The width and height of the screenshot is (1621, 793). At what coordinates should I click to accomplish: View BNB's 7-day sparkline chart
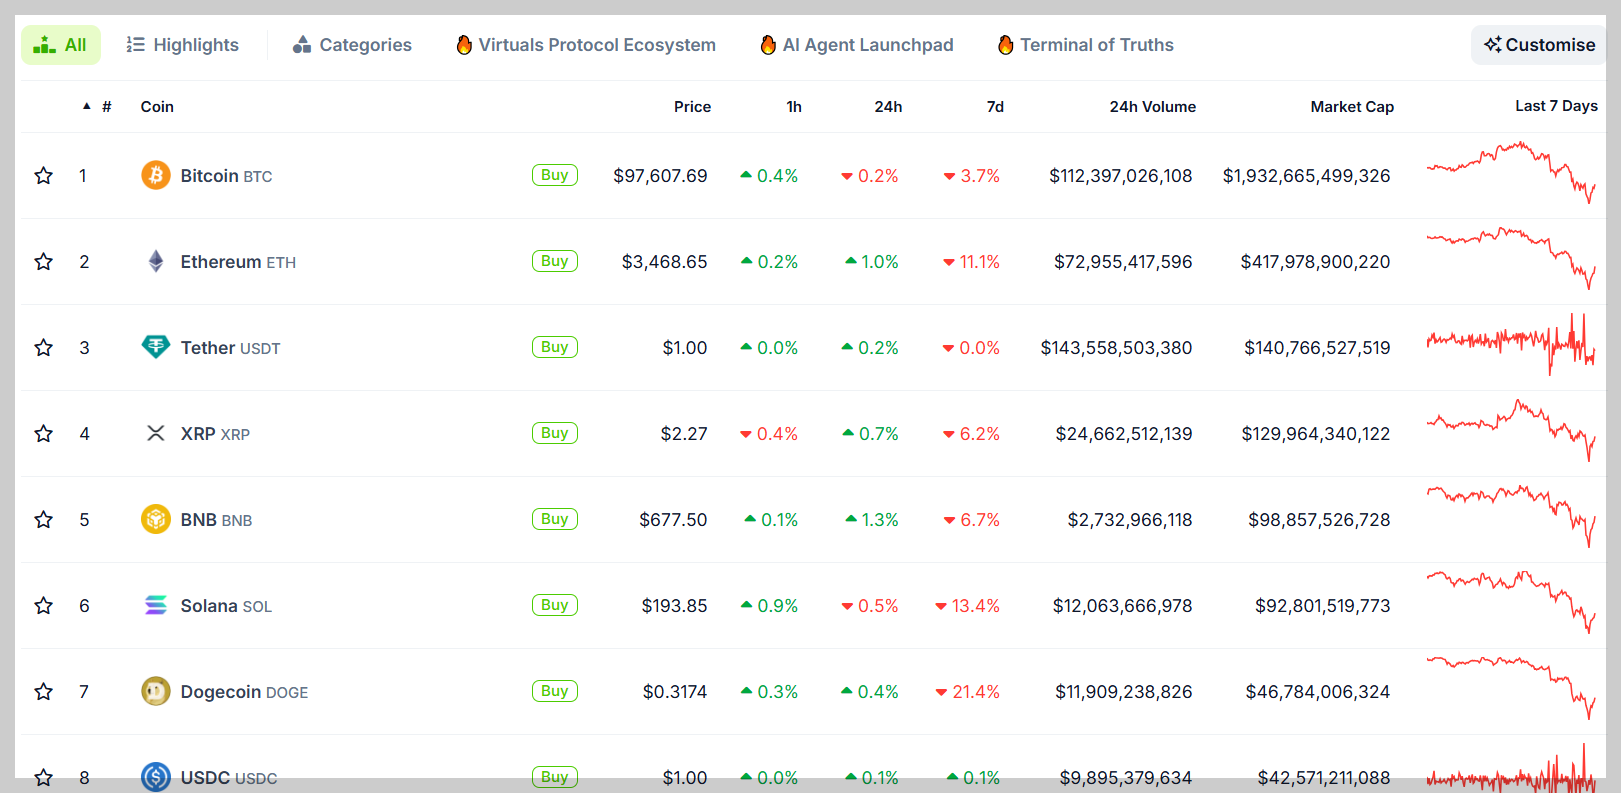(x=1511, y=517)
